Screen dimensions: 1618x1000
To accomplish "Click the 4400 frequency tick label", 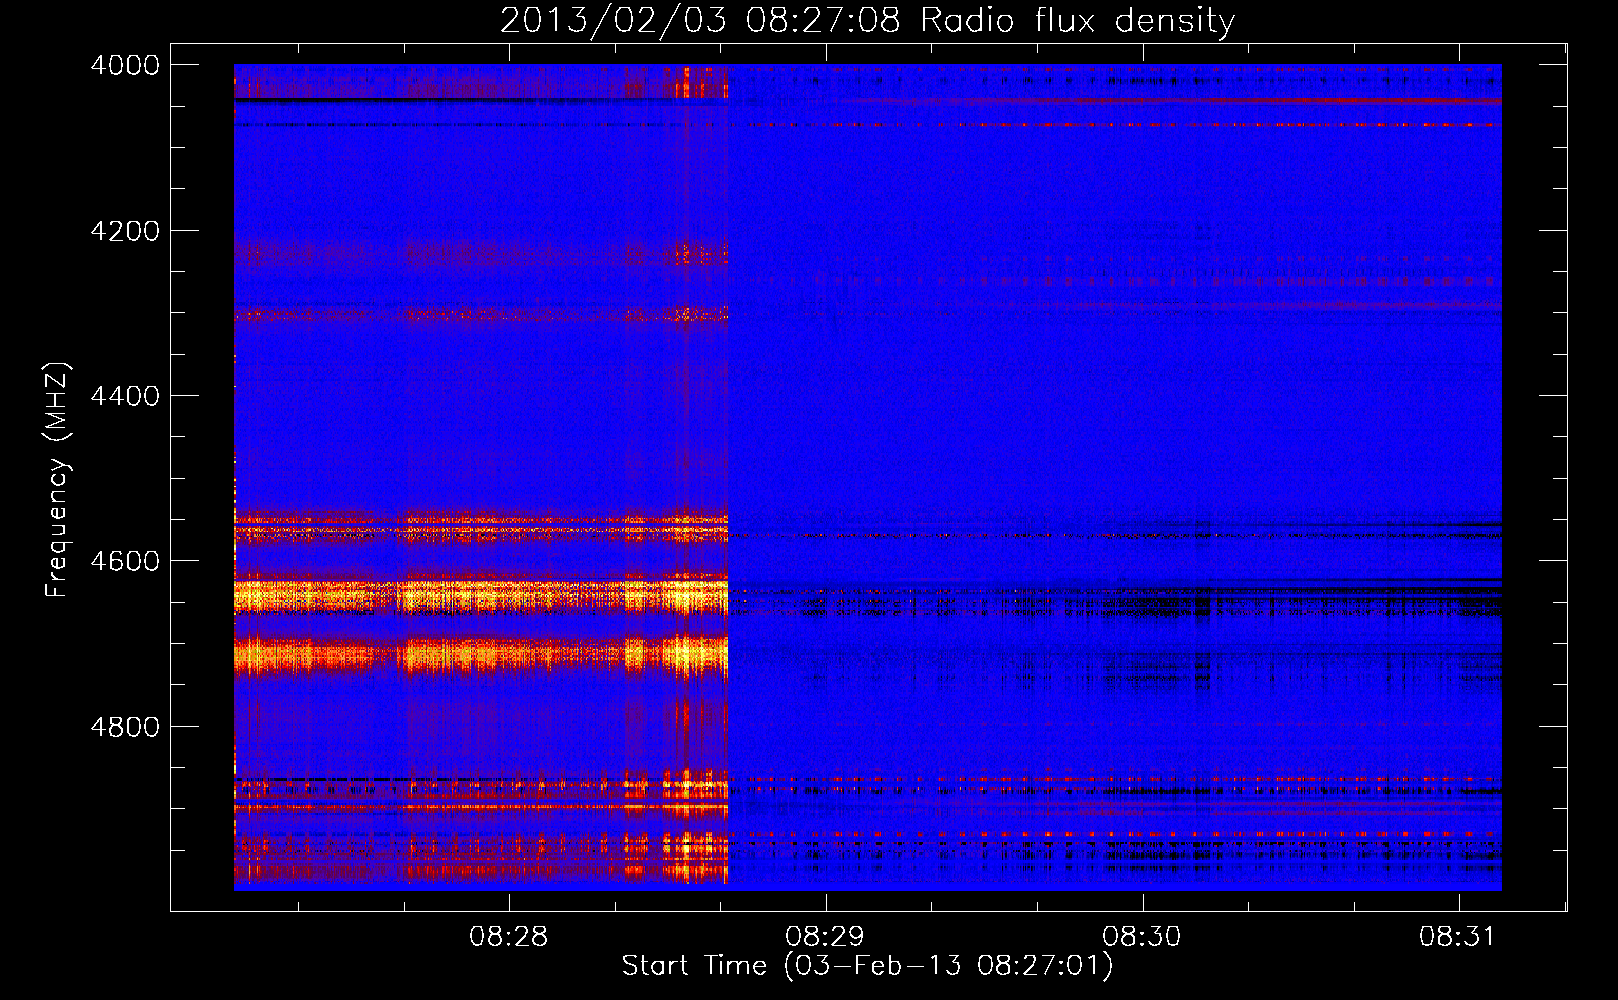I will (x=125, y=396).
